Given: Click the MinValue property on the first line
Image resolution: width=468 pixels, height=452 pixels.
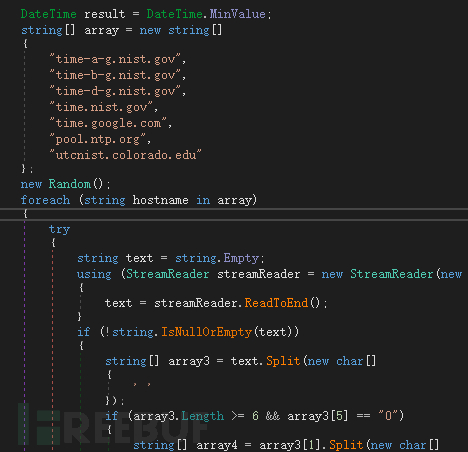Looking at the screenshot, I should point(237,14).
